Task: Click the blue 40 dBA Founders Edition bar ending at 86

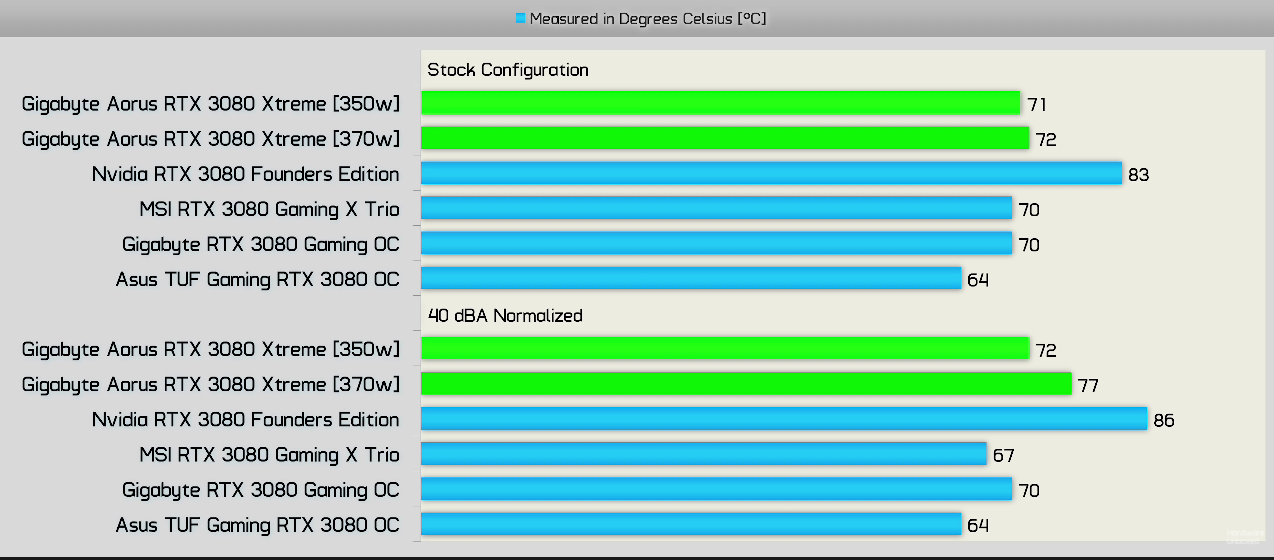Action: pyautogui.click(x=784, y=419)
